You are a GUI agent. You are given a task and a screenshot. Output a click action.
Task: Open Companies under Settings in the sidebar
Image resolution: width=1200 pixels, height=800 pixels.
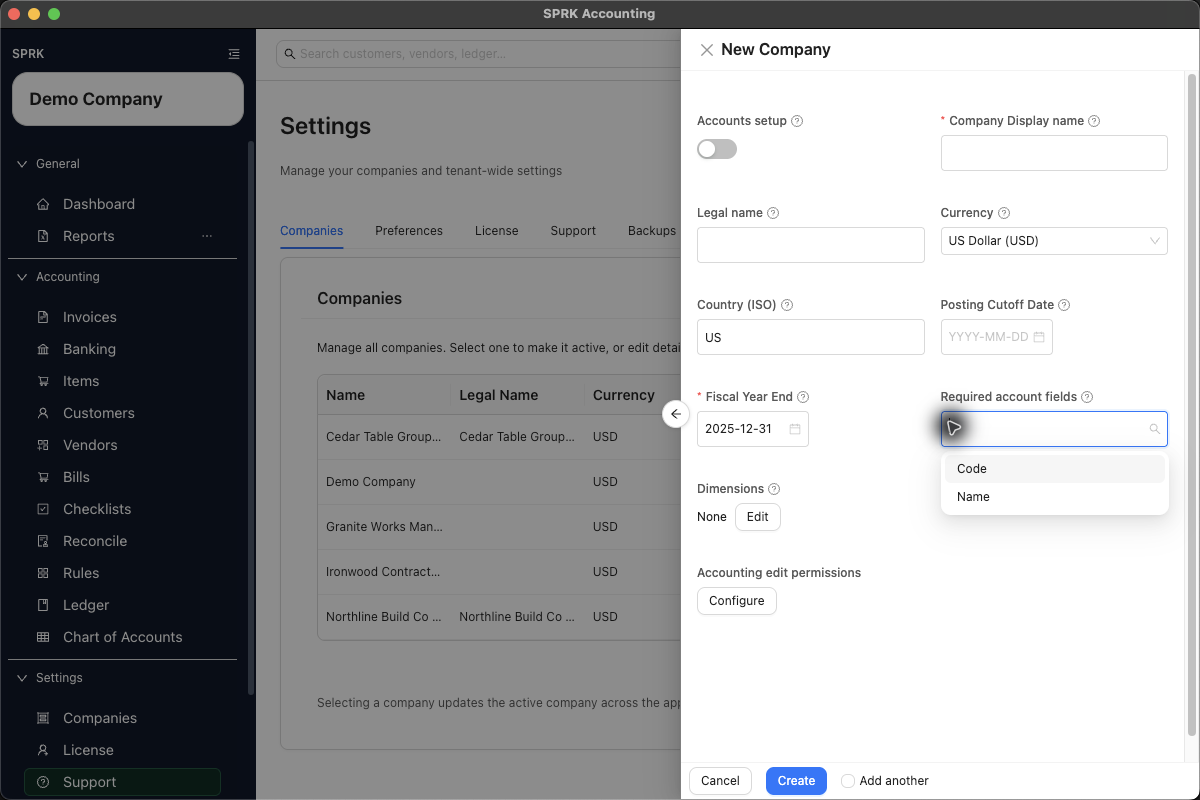coord(100,718)
